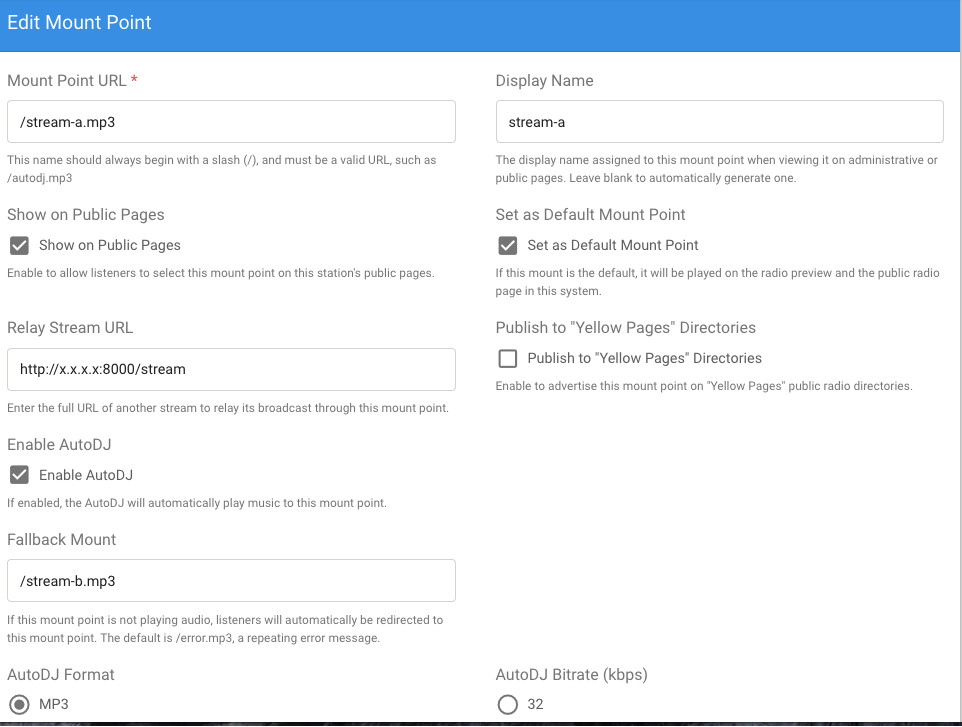Focus the Display Name field containing stream-a
Screen dimensions: 962x727
pyautogui.click(x=719, y=121)
